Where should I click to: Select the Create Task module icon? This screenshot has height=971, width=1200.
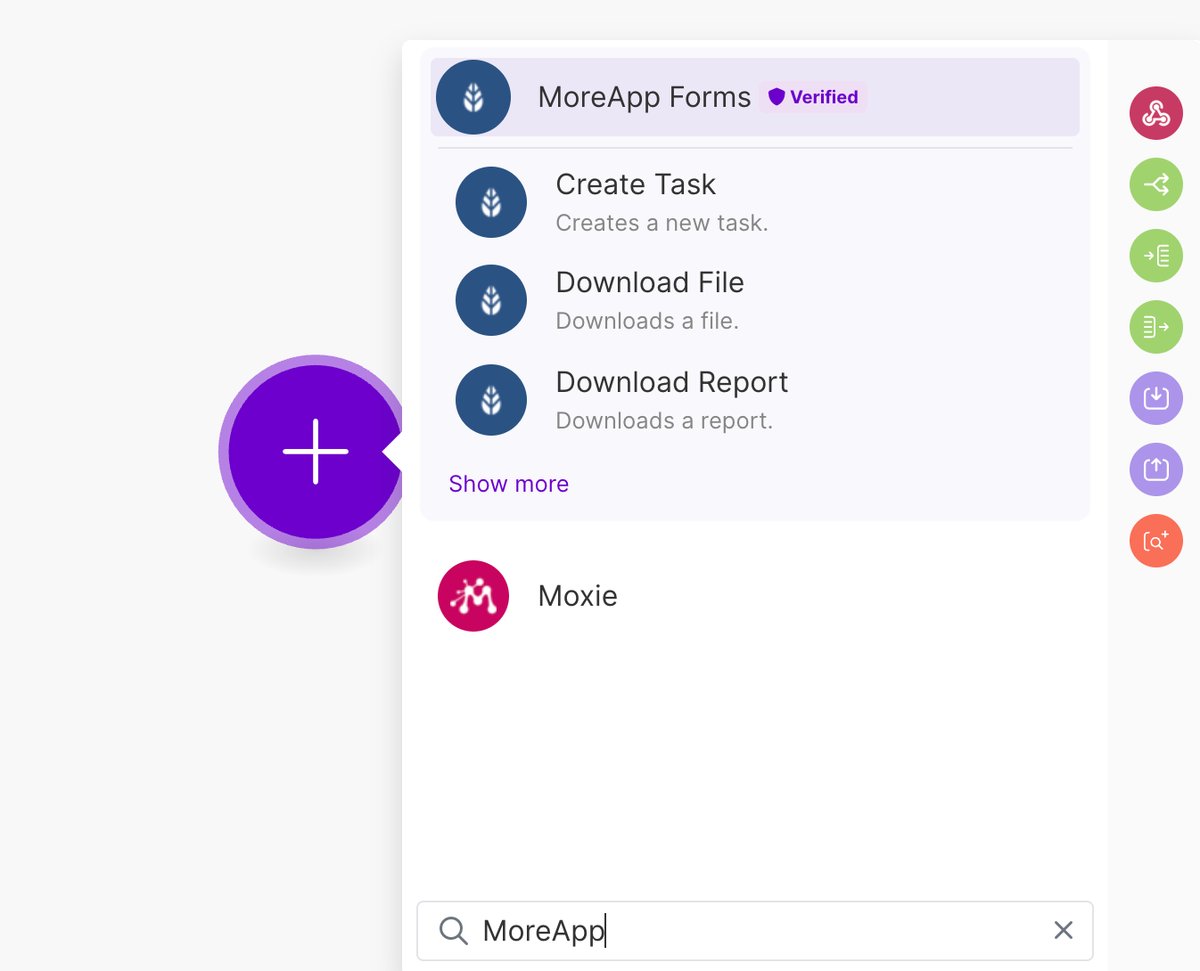pyautogui.click(x=491, y=201)
